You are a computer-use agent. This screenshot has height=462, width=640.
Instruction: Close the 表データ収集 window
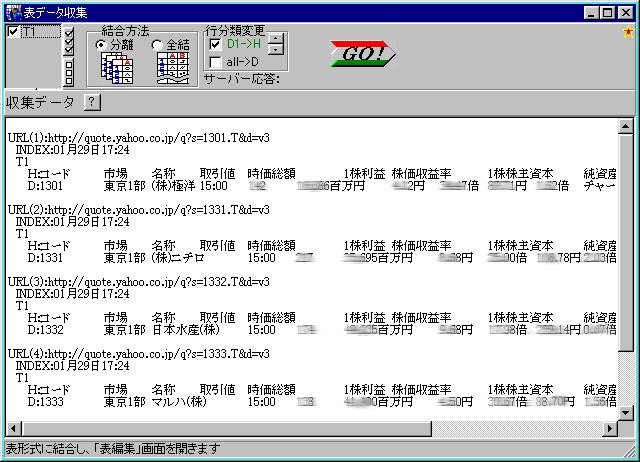click(x=626, y=13)
